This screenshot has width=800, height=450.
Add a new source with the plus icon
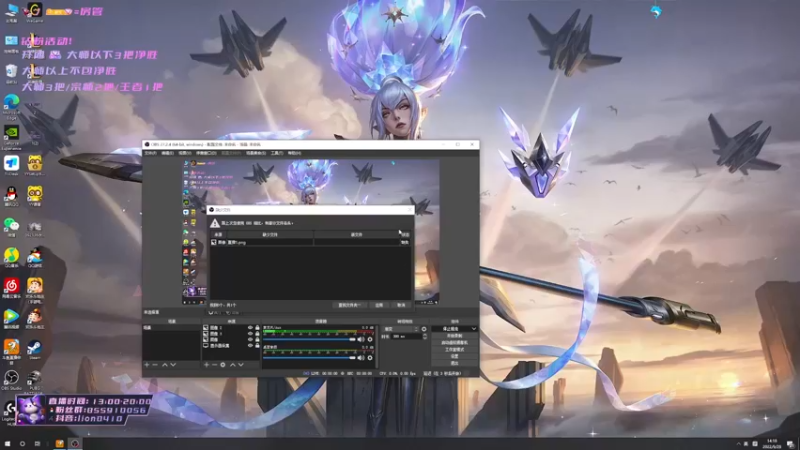(x=207, y=365)
